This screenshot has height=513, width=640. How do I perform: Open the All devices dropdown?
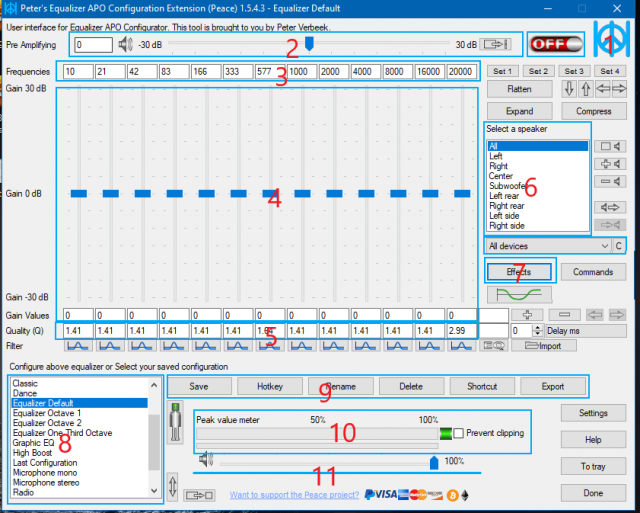coord(548,245)
